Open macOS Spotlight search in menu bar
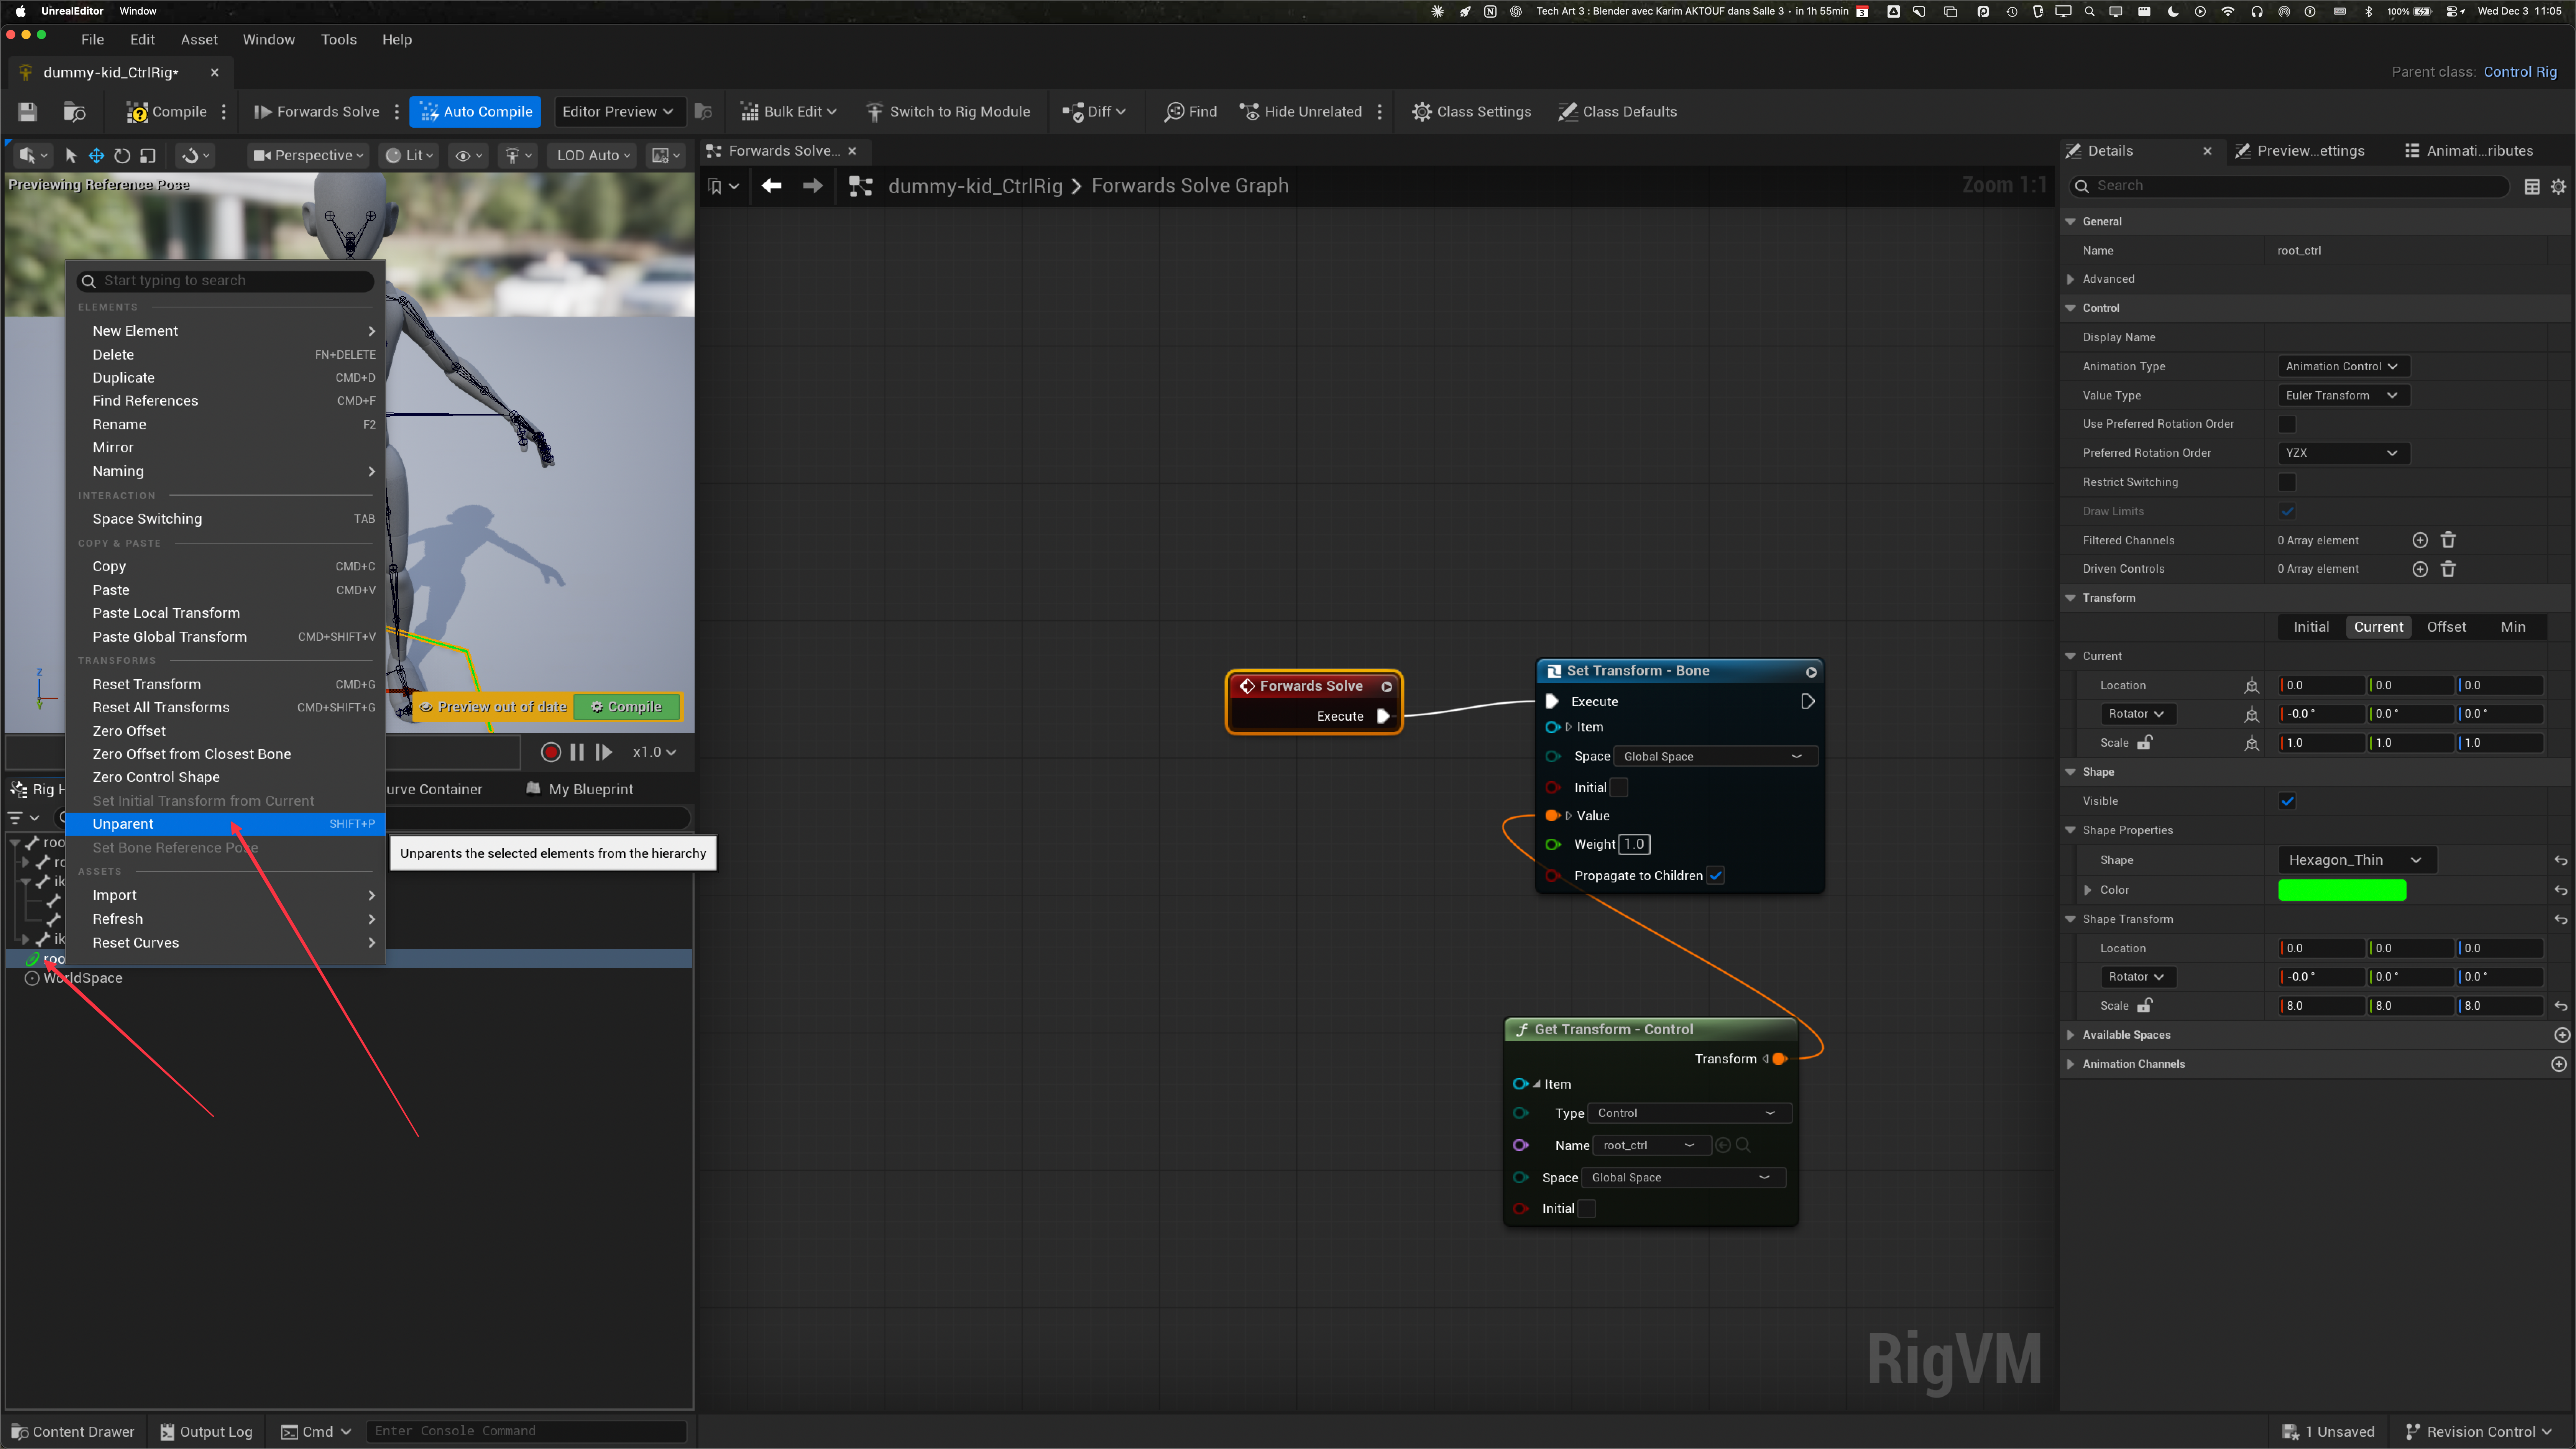 2089,12
